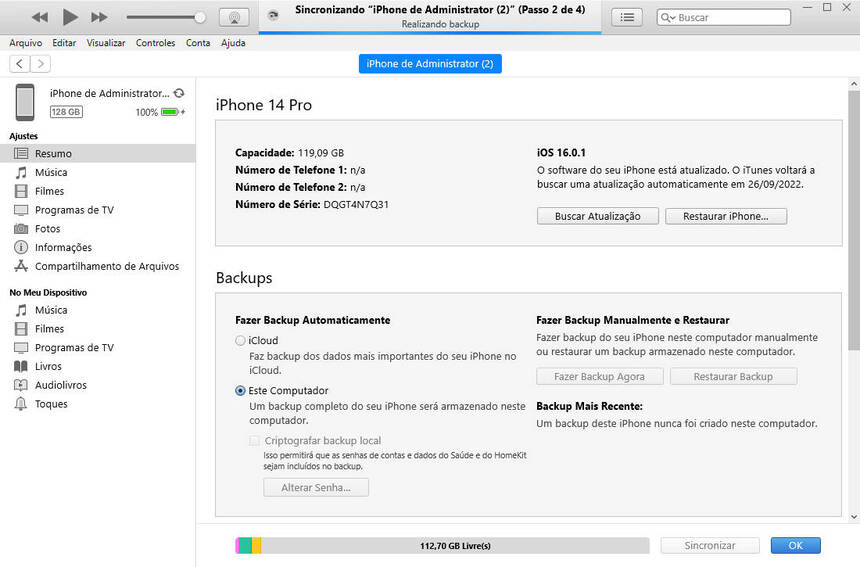Click the blue OK button

[795, 546]
